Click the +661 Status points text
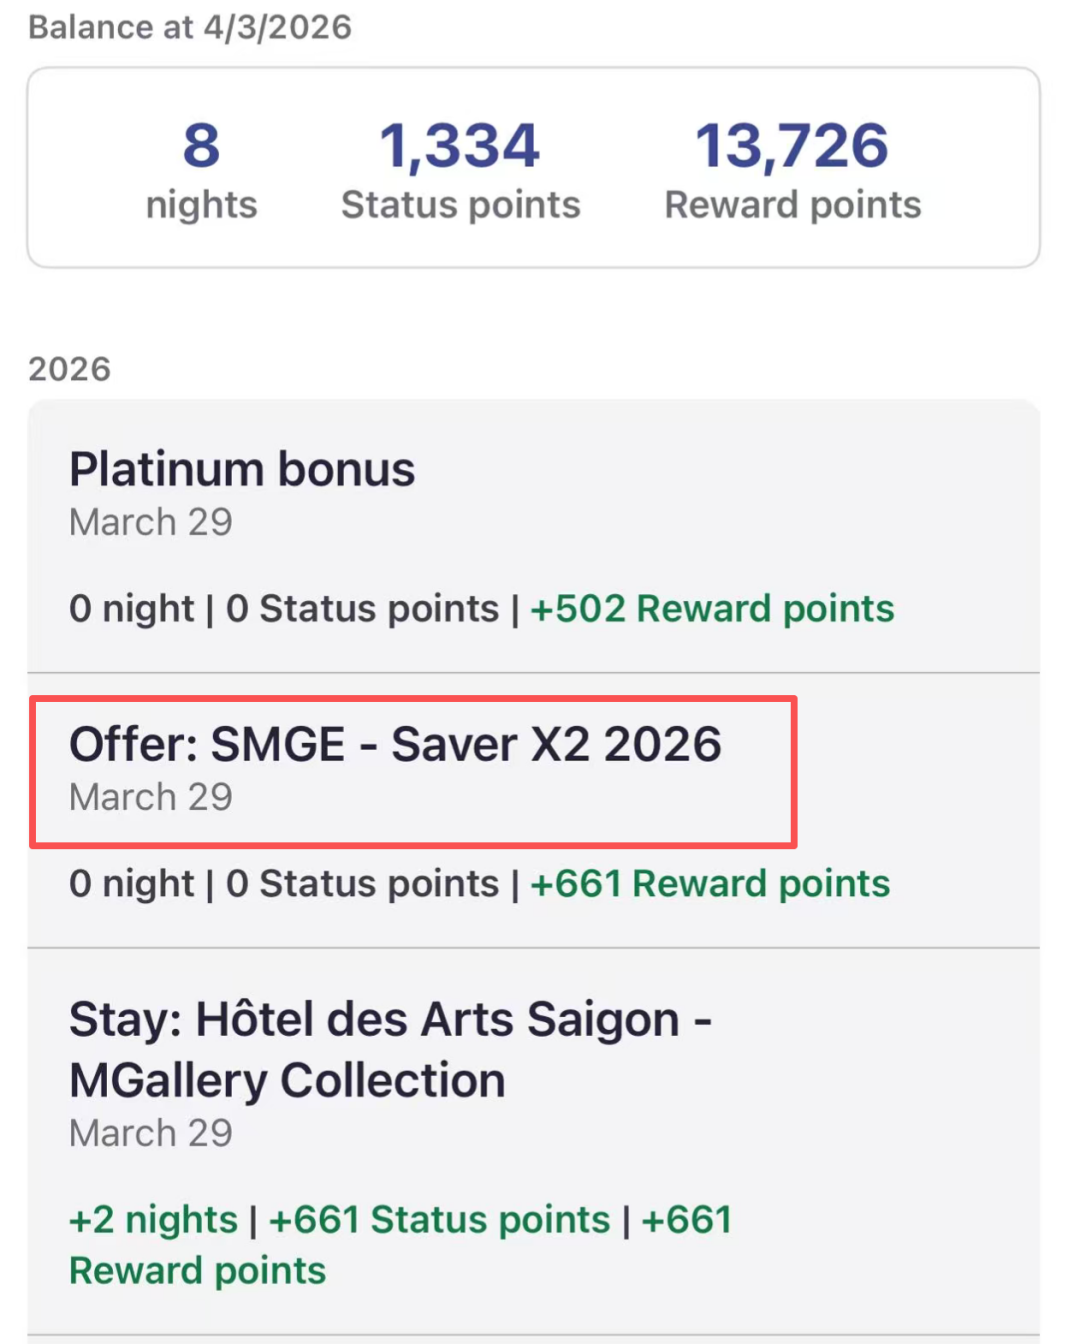 pyautogui.click(x=439, y=1220)
